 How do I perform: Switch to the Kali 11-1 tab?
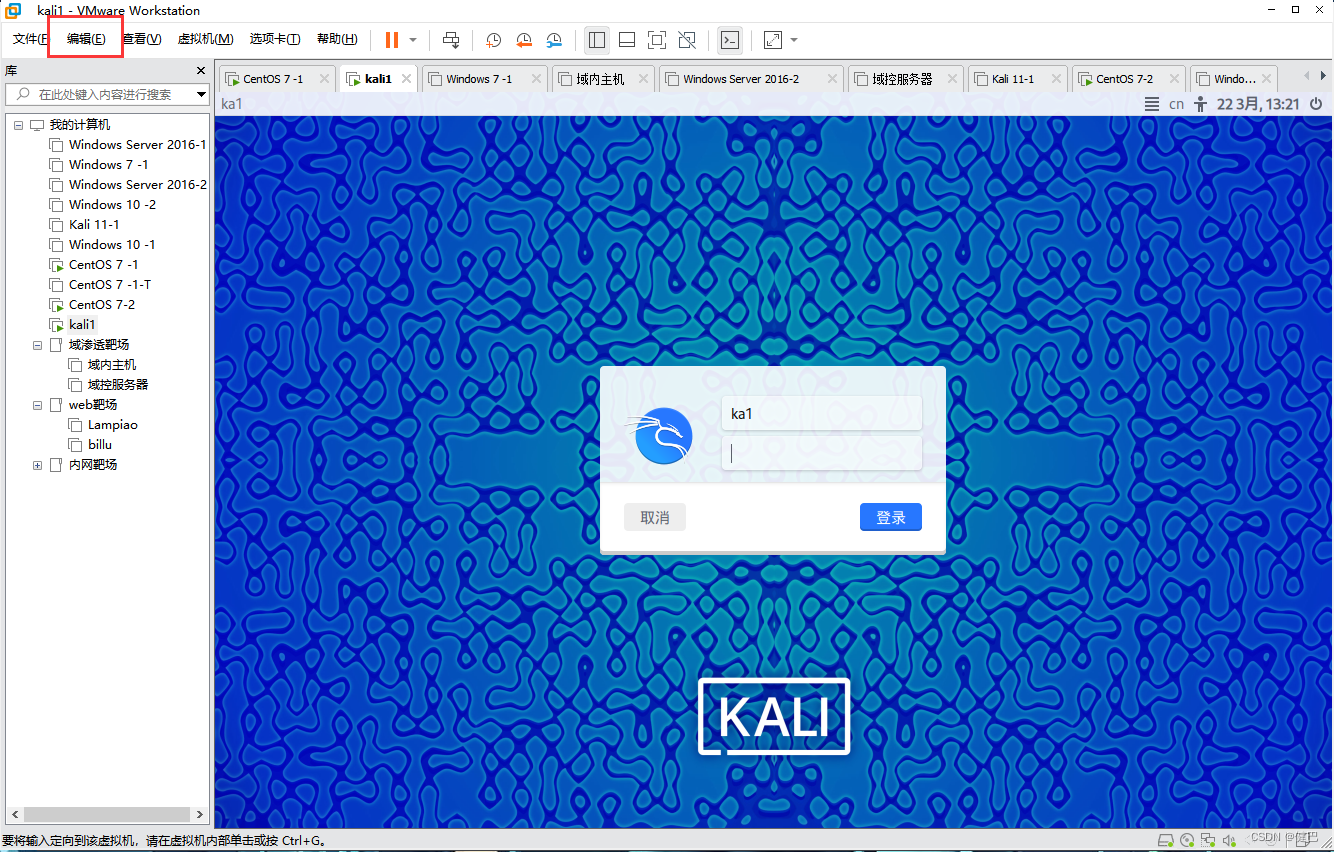[x=1013, y=79]
